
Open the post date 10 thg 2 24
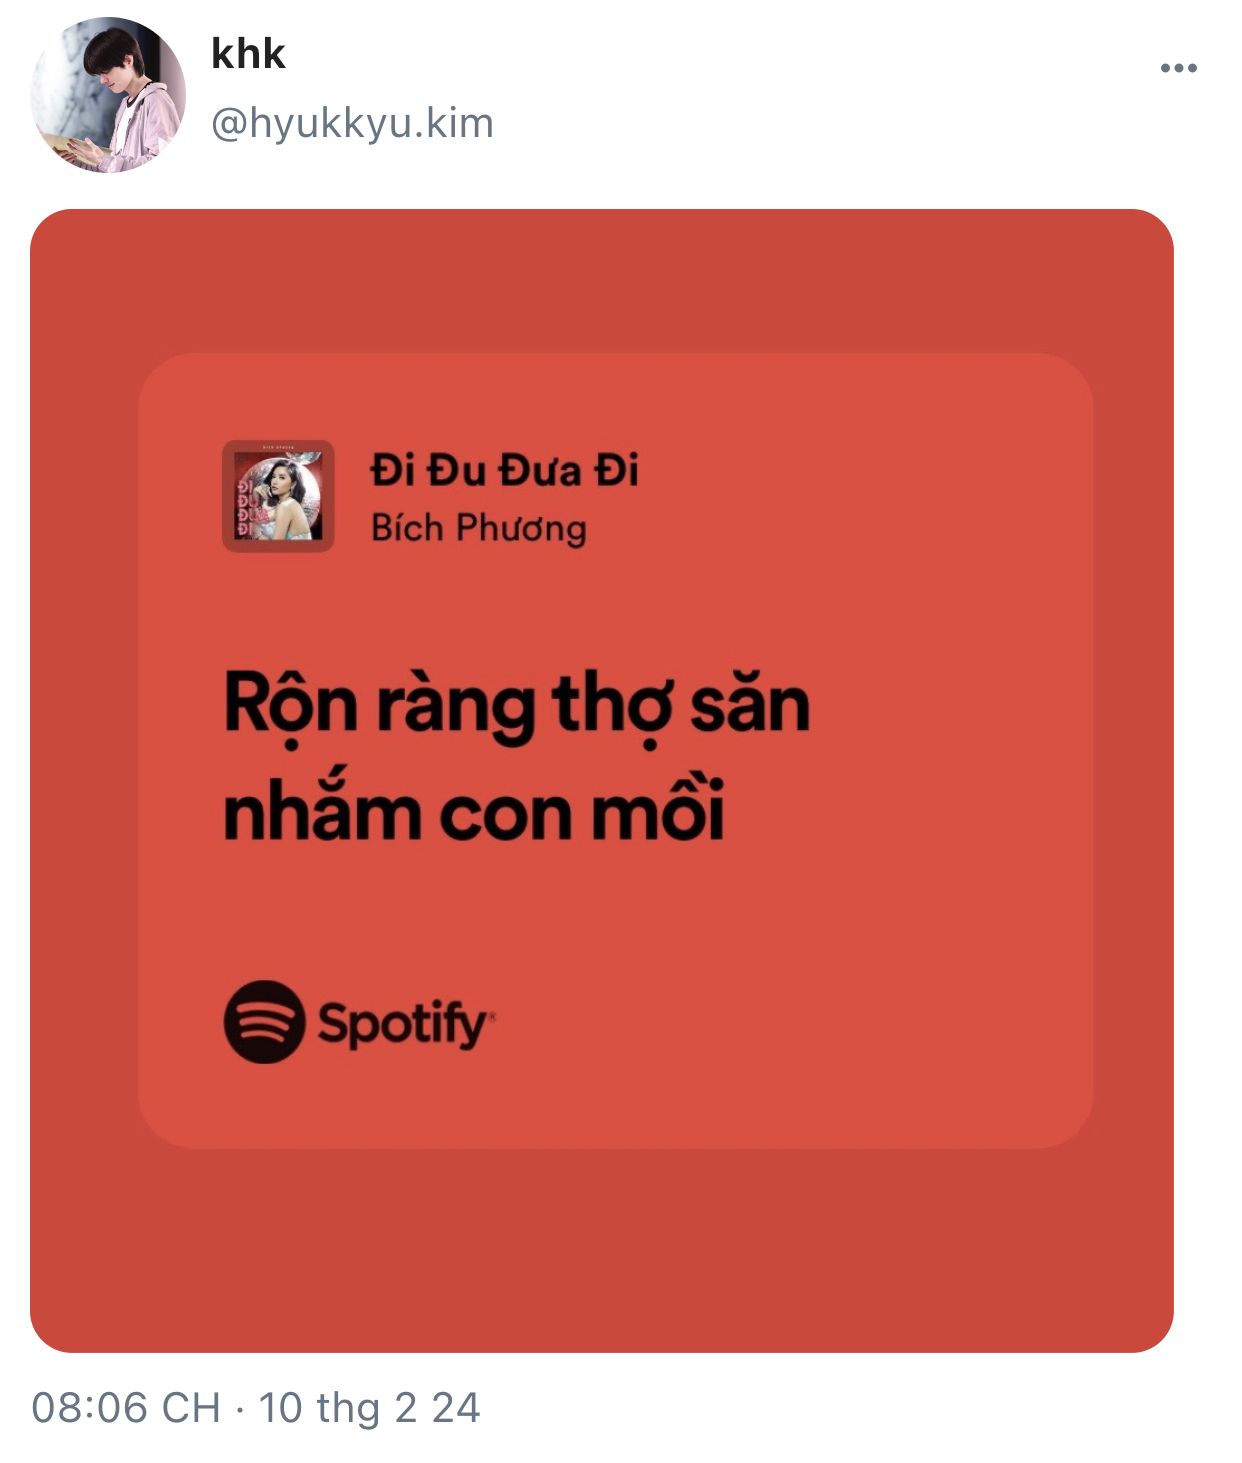[369, 1408]
